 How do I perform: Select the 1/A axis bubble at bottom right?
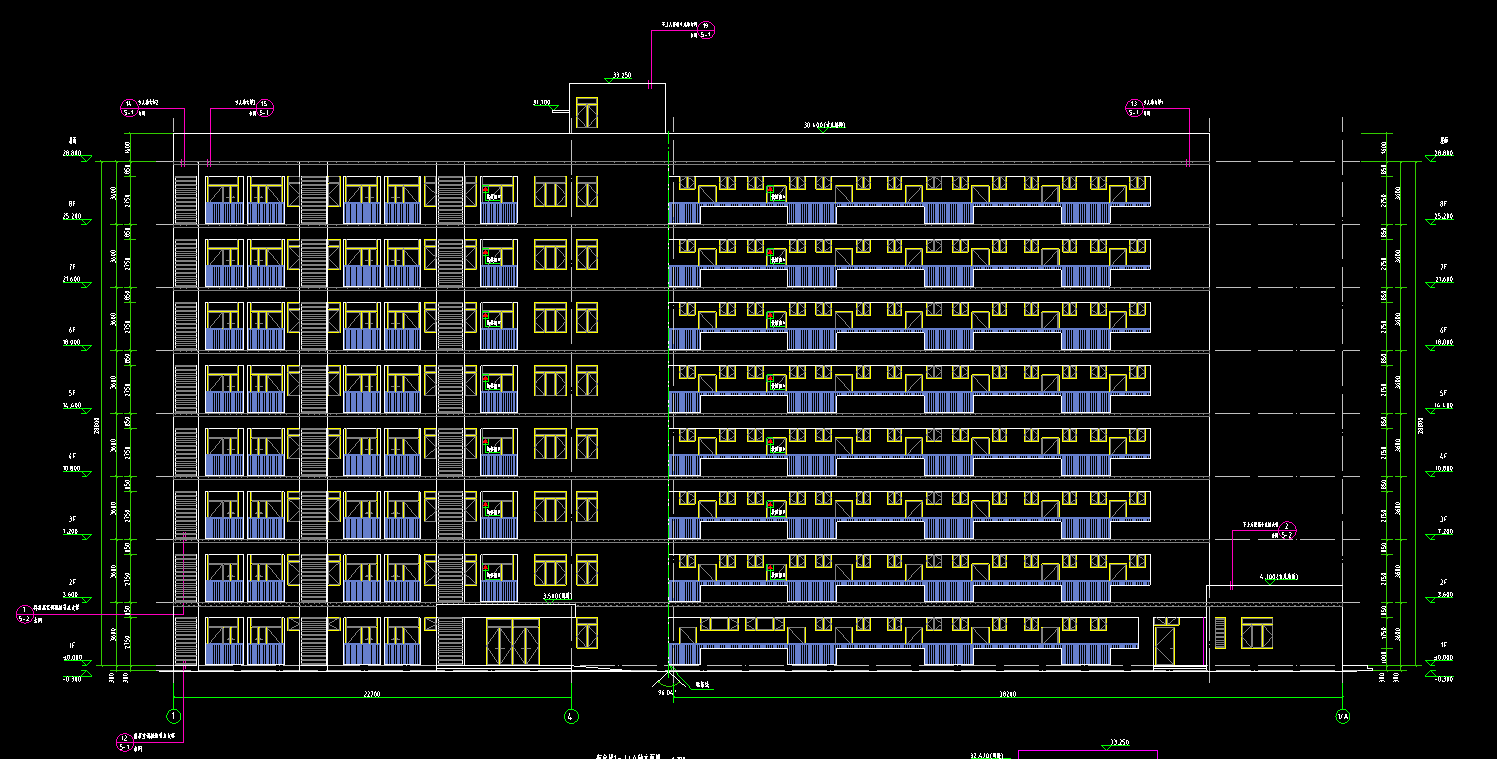click(1342, 716)
